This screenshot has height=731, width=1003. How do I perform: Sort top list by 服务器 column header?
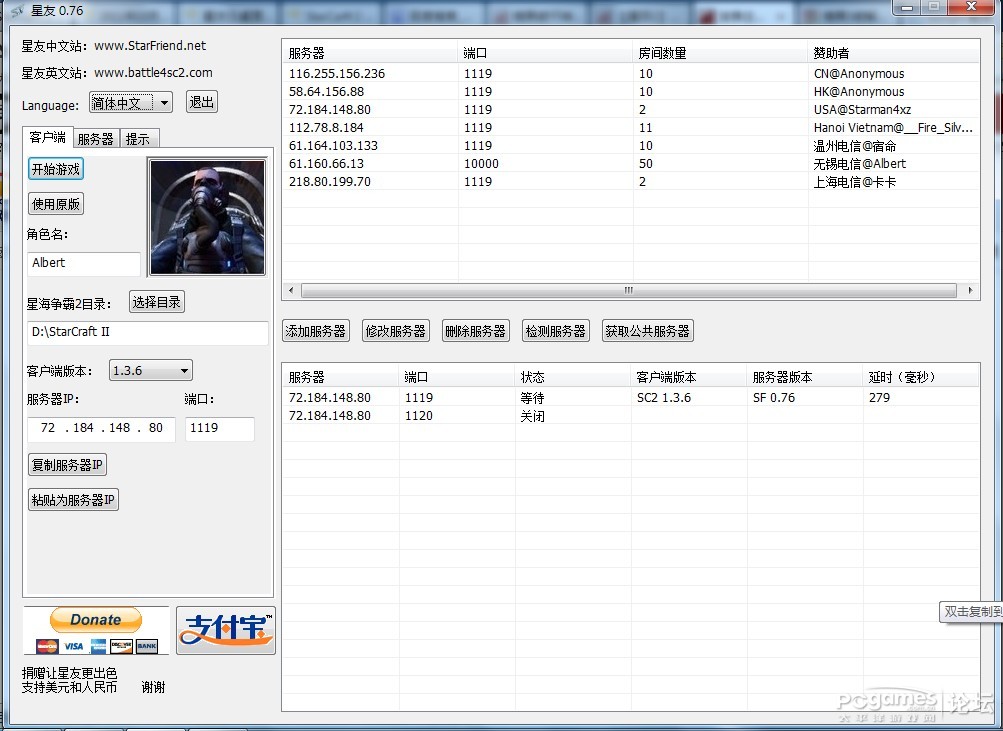tap(370, 53)
